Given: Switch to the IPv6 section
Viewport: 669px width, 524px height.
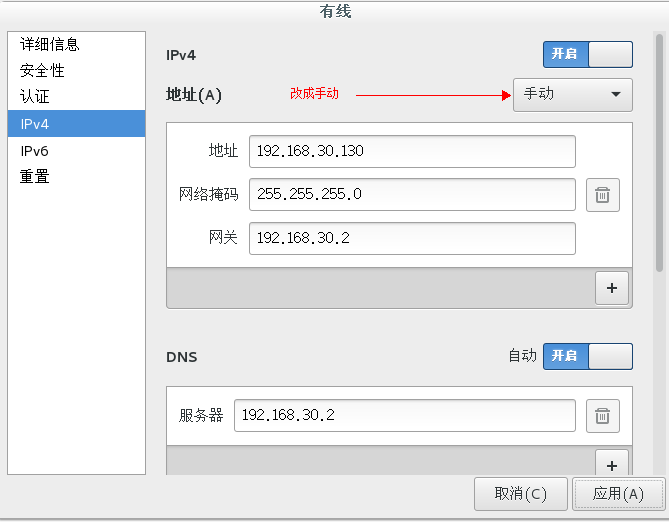Looking at the screenshot, I should click(x=34, y=151).
